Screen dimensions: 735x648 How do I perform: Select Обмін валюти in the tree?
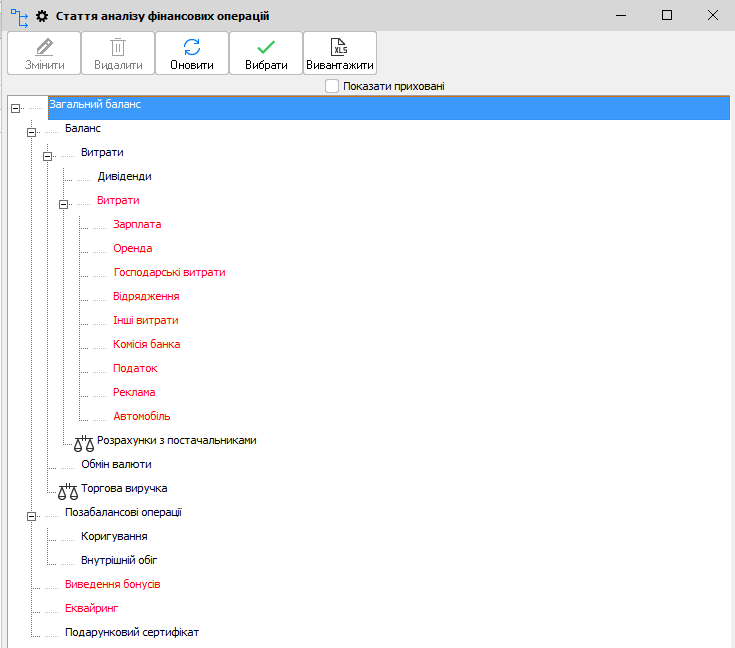(x=116, y=464)
